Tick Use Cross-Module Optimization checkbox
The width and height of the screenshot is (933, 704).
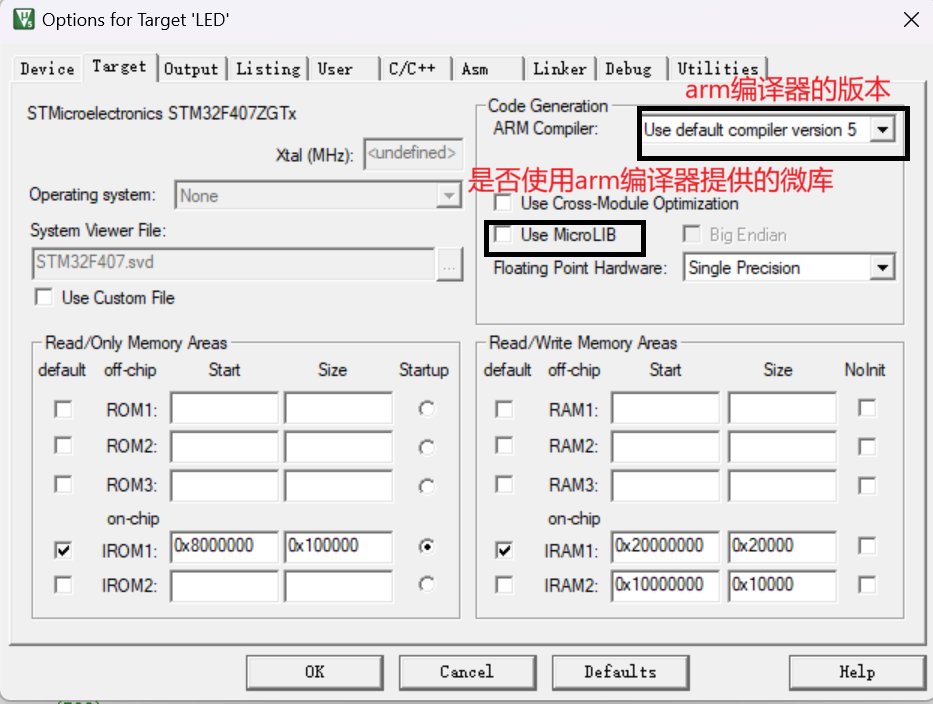click(x=504, y=203)
